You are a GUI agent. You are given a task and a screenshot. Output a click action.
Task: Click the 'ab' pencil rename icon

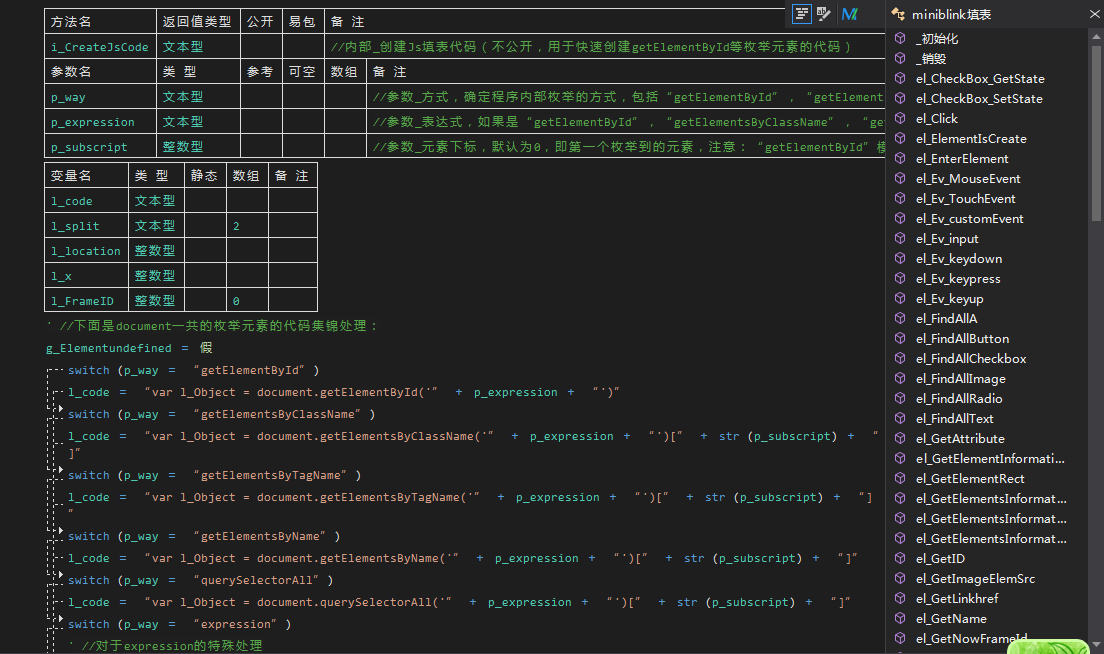click(824, 13)
